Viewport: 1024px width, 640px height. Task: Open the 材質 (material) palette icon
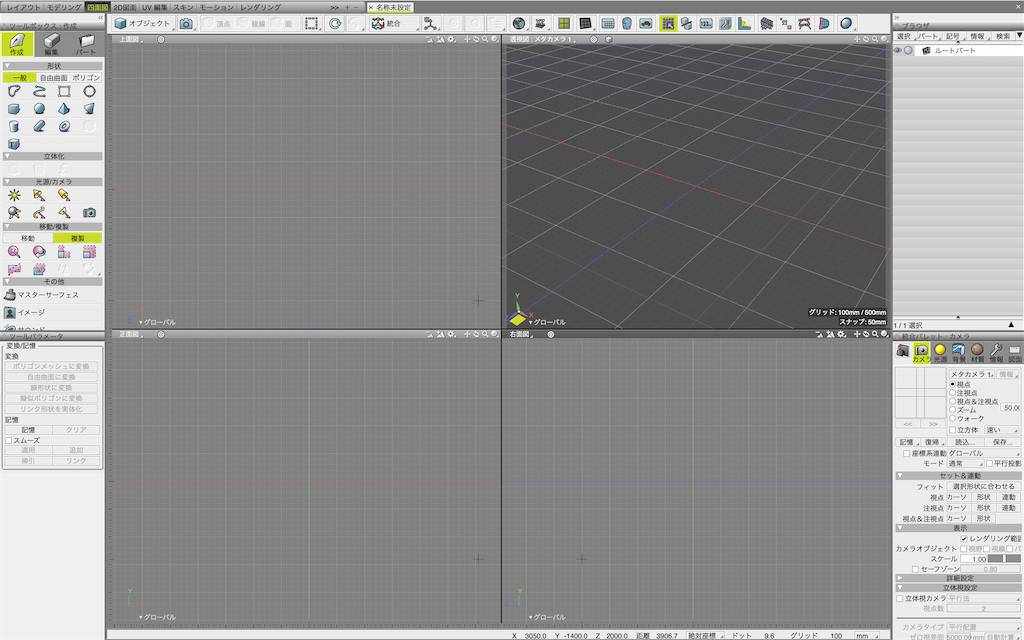[978, 353]
